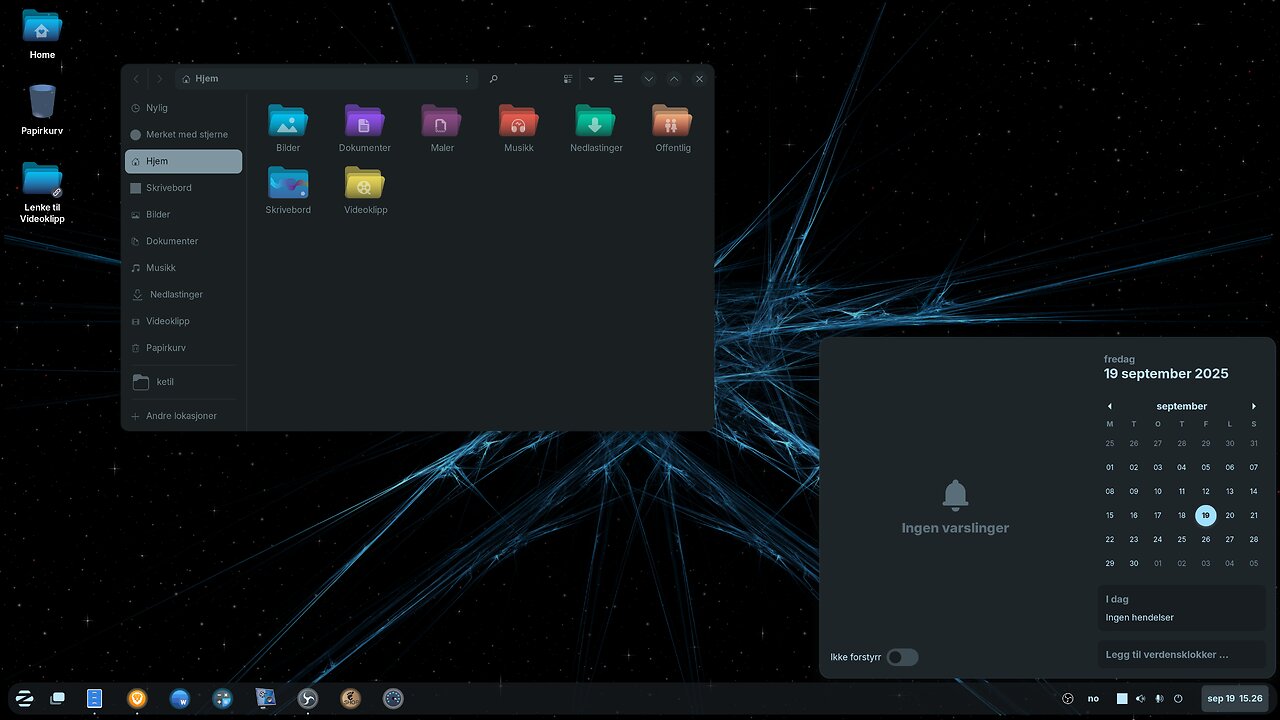Open view options dropdown arrow
This screenshot has height=720, width=1280.
tap(591, 79)
